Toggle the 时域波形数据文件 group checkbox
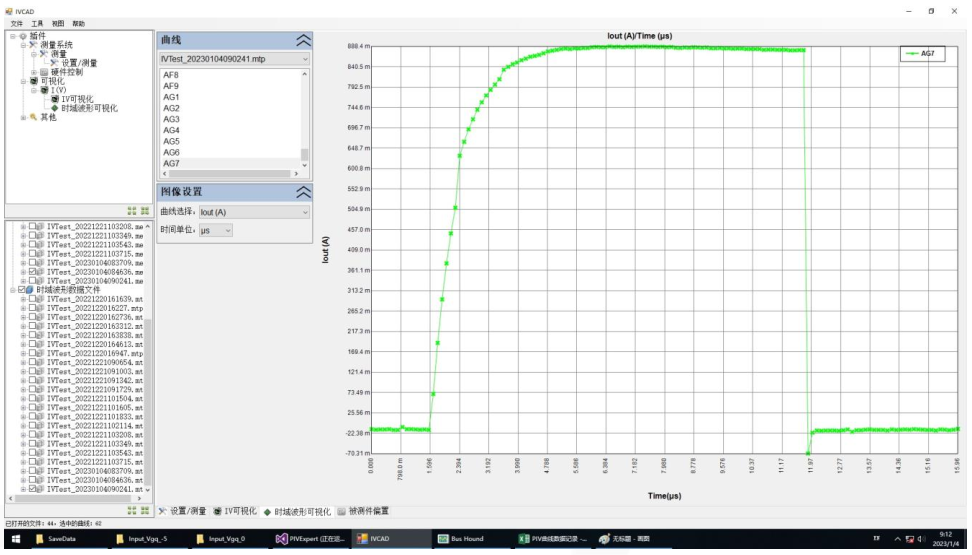Screen dimensions: 972x555 [x=21, y=290]
